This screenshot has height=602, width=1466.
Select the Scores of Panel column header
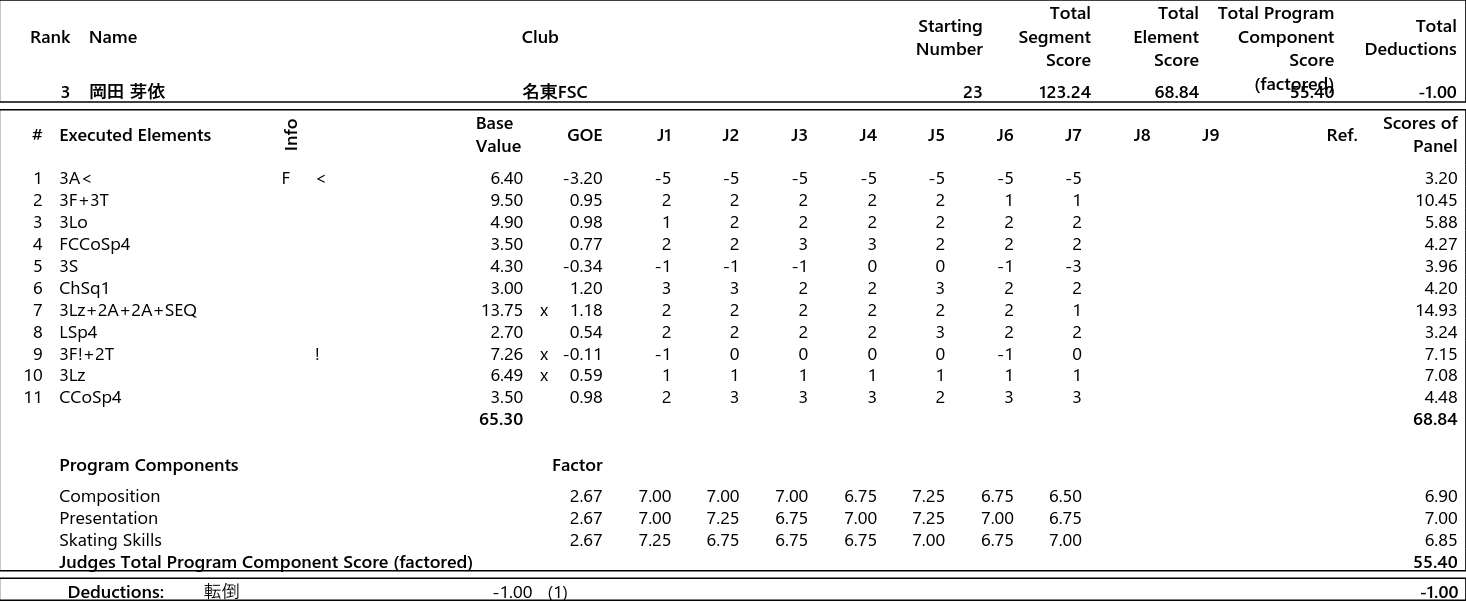pos(1419,135)
